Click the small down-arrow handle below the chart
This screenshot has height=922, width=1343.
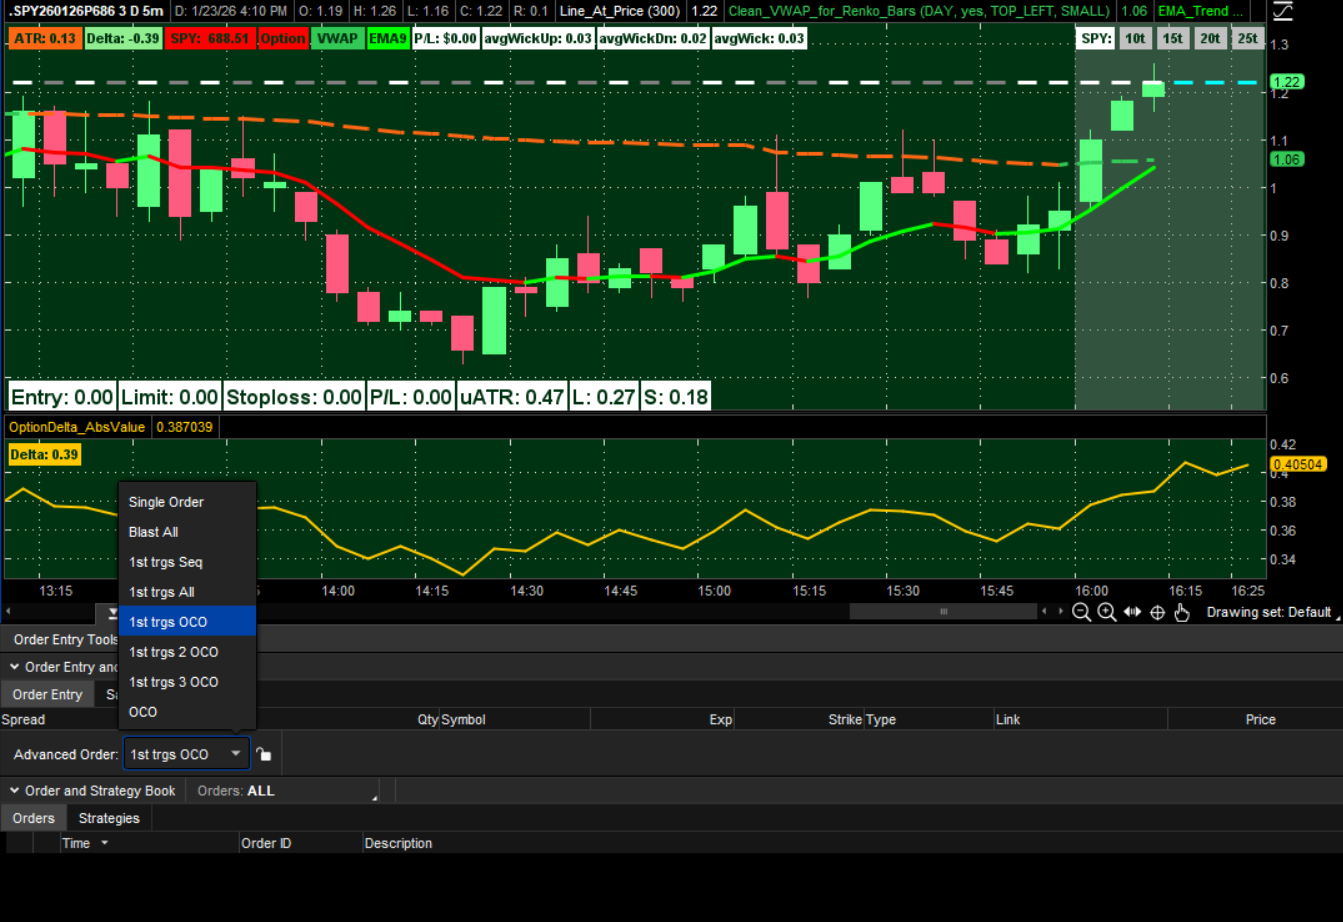113,614
